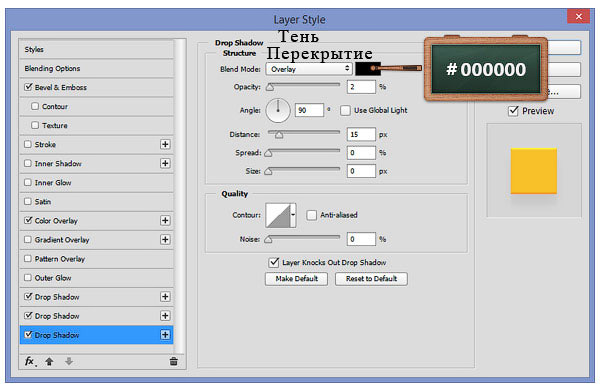The image size is (600, 390).
Task: Add another Color Overlay with plus icon
Action: (x=165, y=220)
